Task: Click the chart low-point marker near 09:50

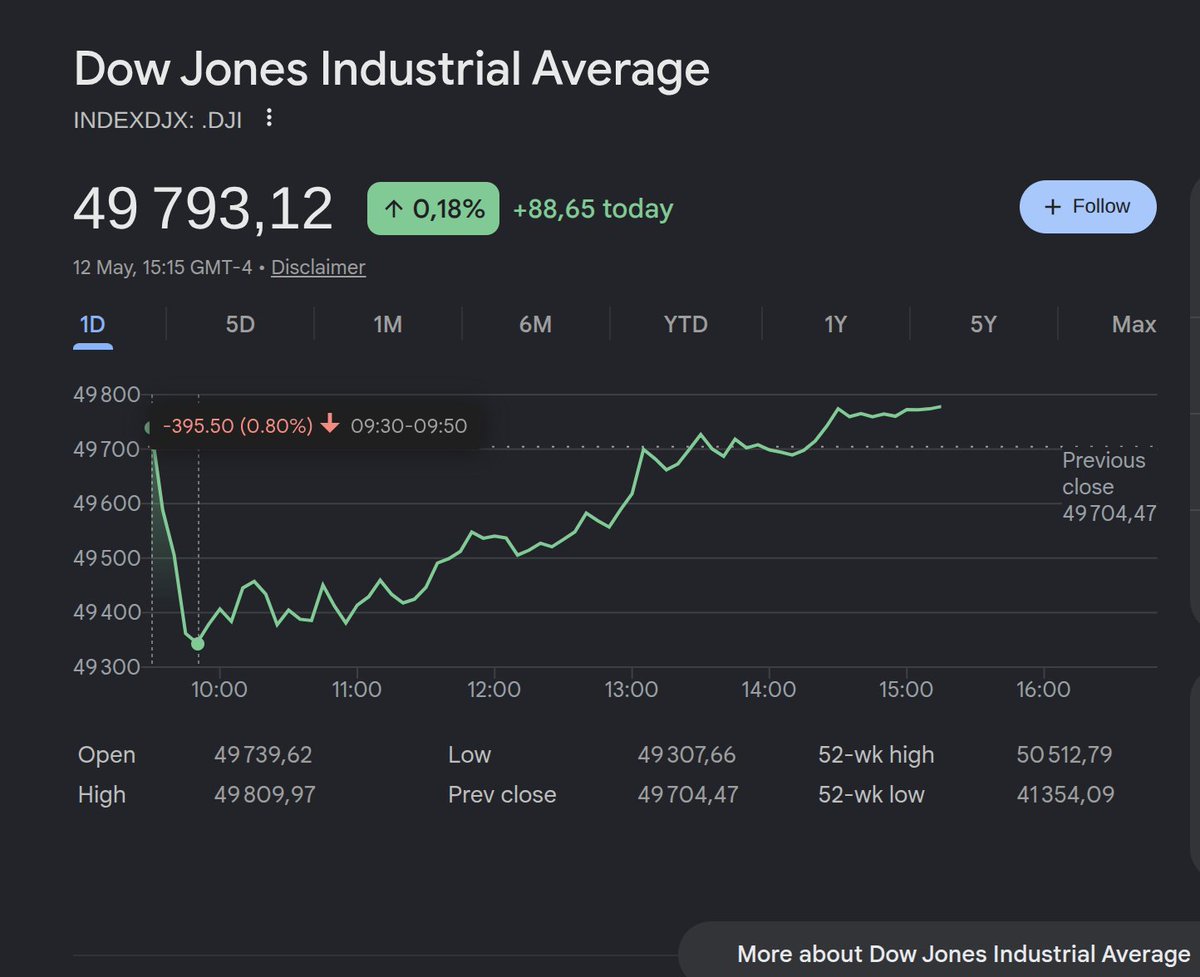Action: coord(197,644)
